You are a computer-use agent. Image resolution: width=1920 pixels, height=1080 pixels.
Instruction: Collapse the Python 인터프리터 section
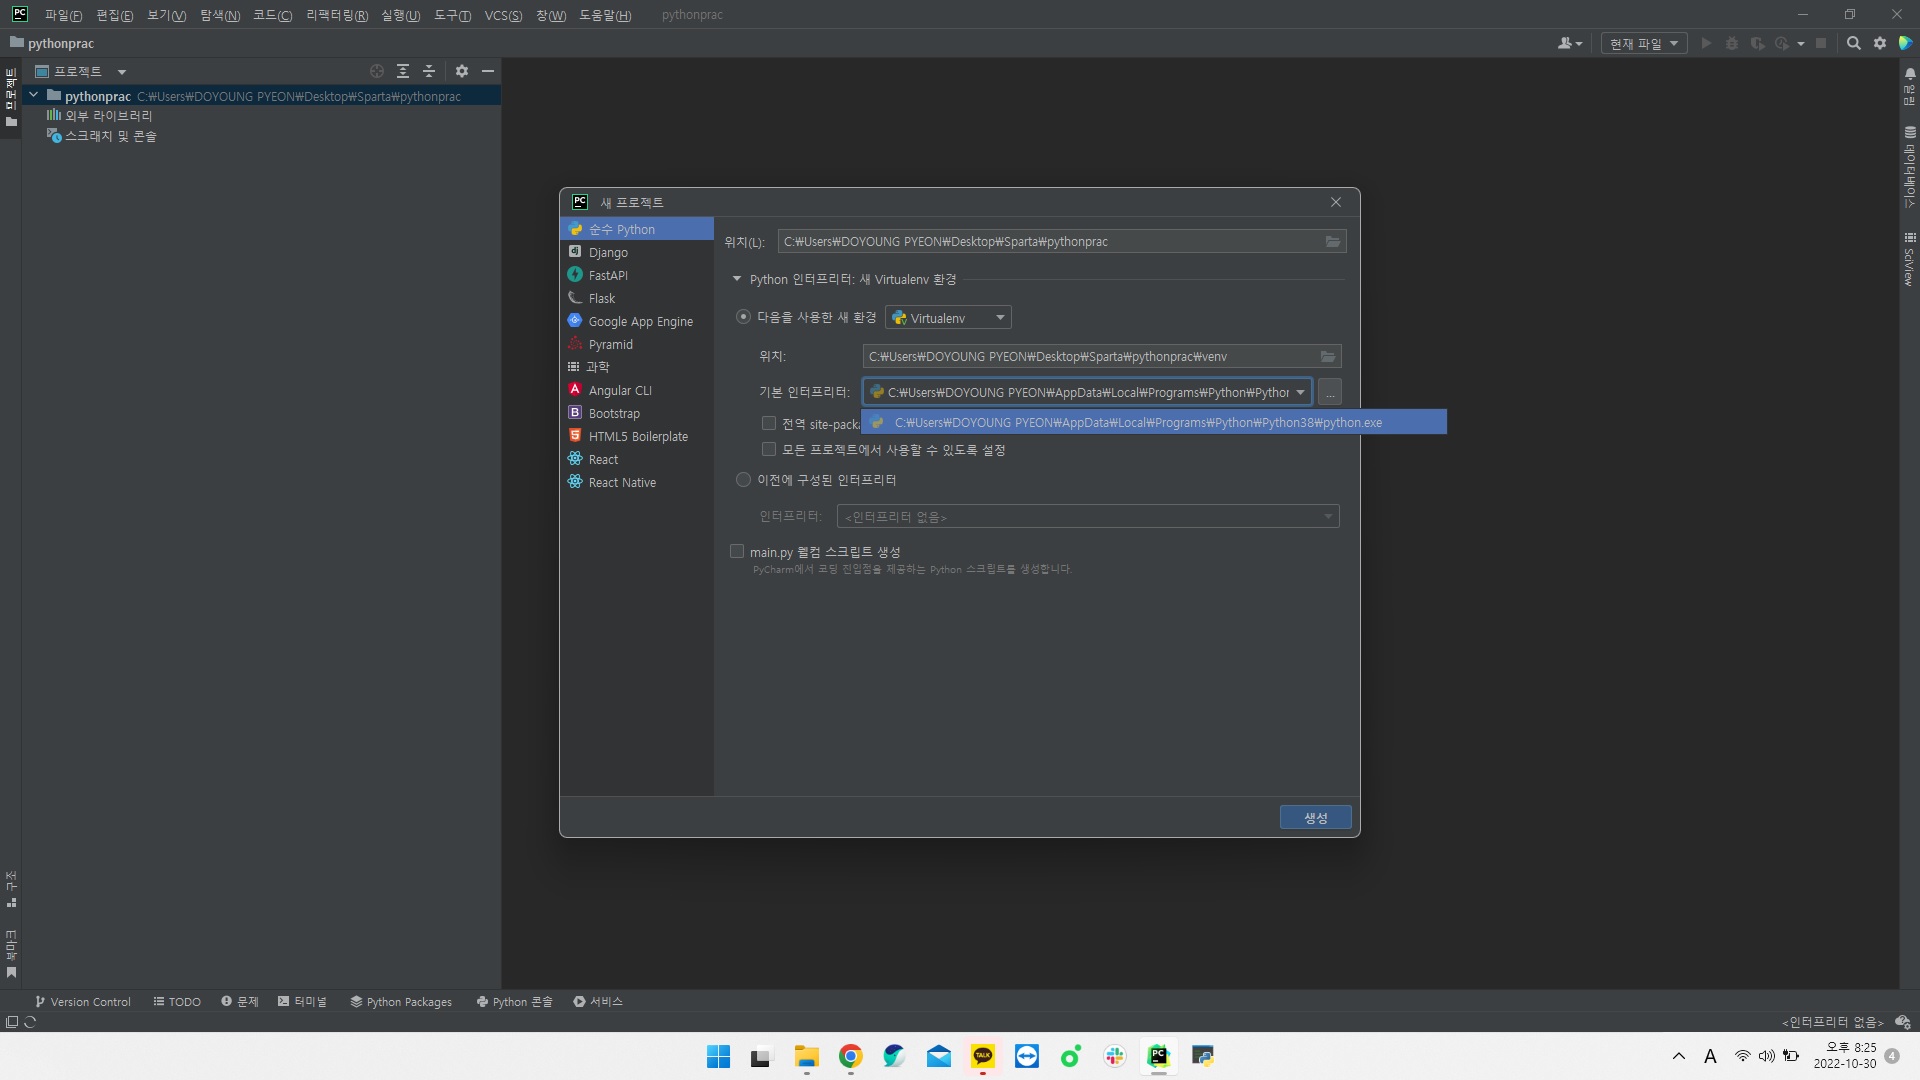point(737,280)
